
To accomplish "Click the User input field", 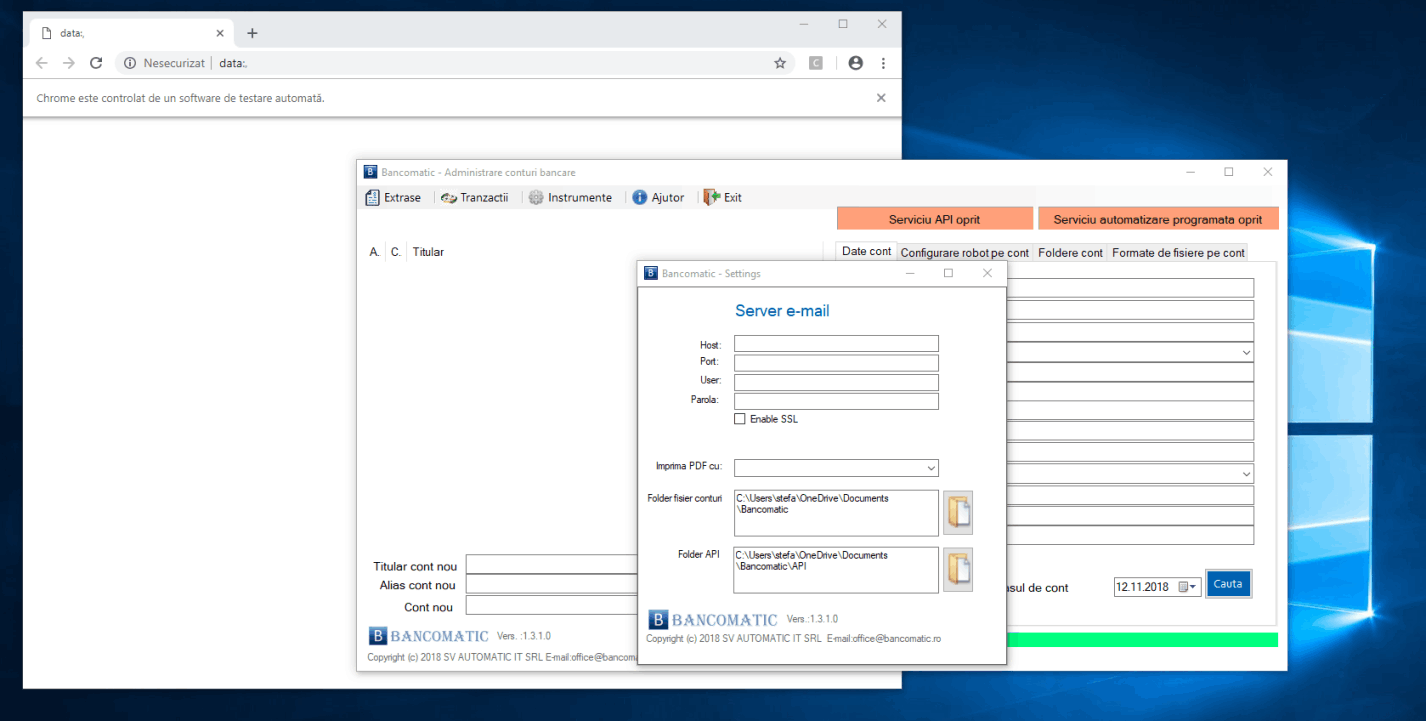I will click(836, 382).
